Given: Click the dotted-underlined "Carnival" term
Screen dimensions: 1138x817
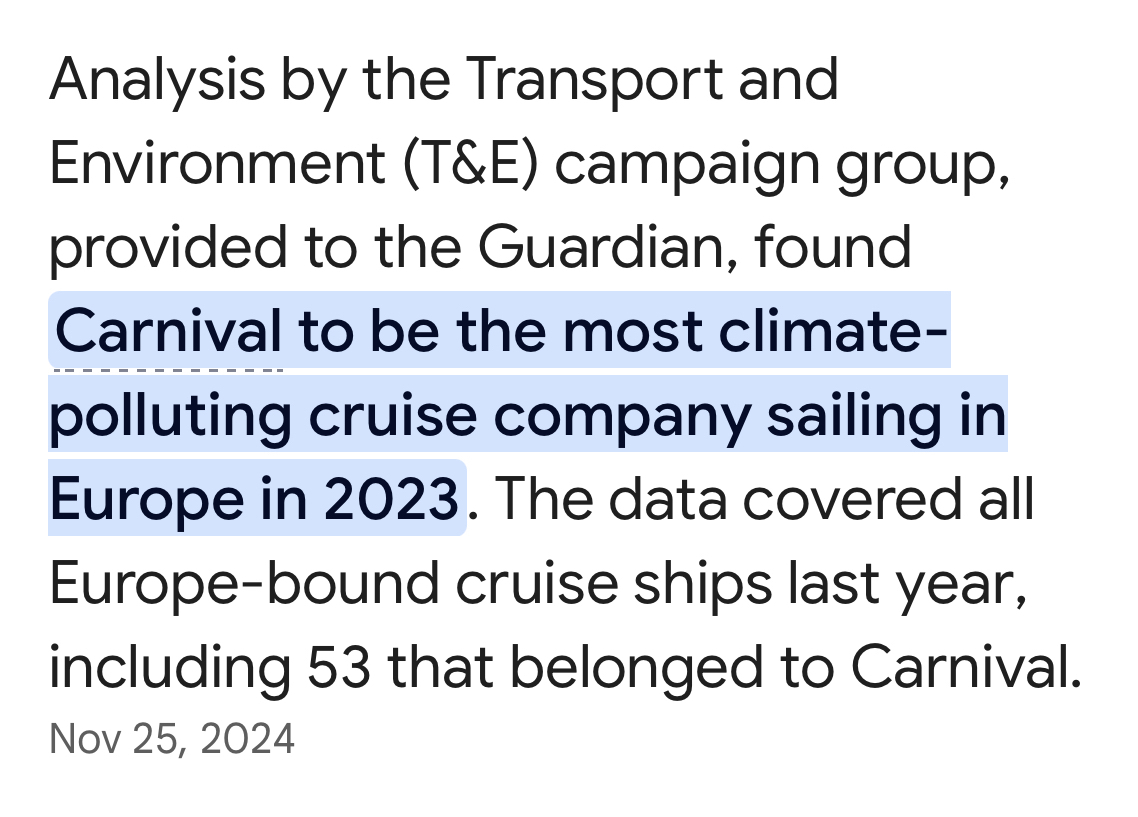Looking at the screenshot, I should coord(168,331).
